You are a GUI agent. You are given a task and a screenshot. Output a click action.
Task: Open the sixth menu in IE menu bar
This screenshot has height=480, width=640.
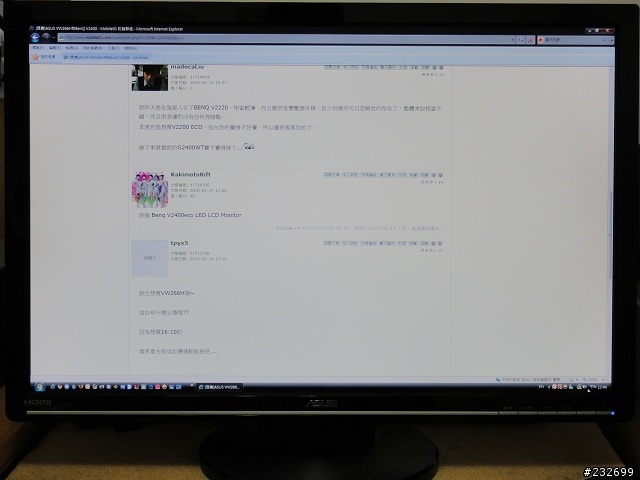(x=131, y=48)
